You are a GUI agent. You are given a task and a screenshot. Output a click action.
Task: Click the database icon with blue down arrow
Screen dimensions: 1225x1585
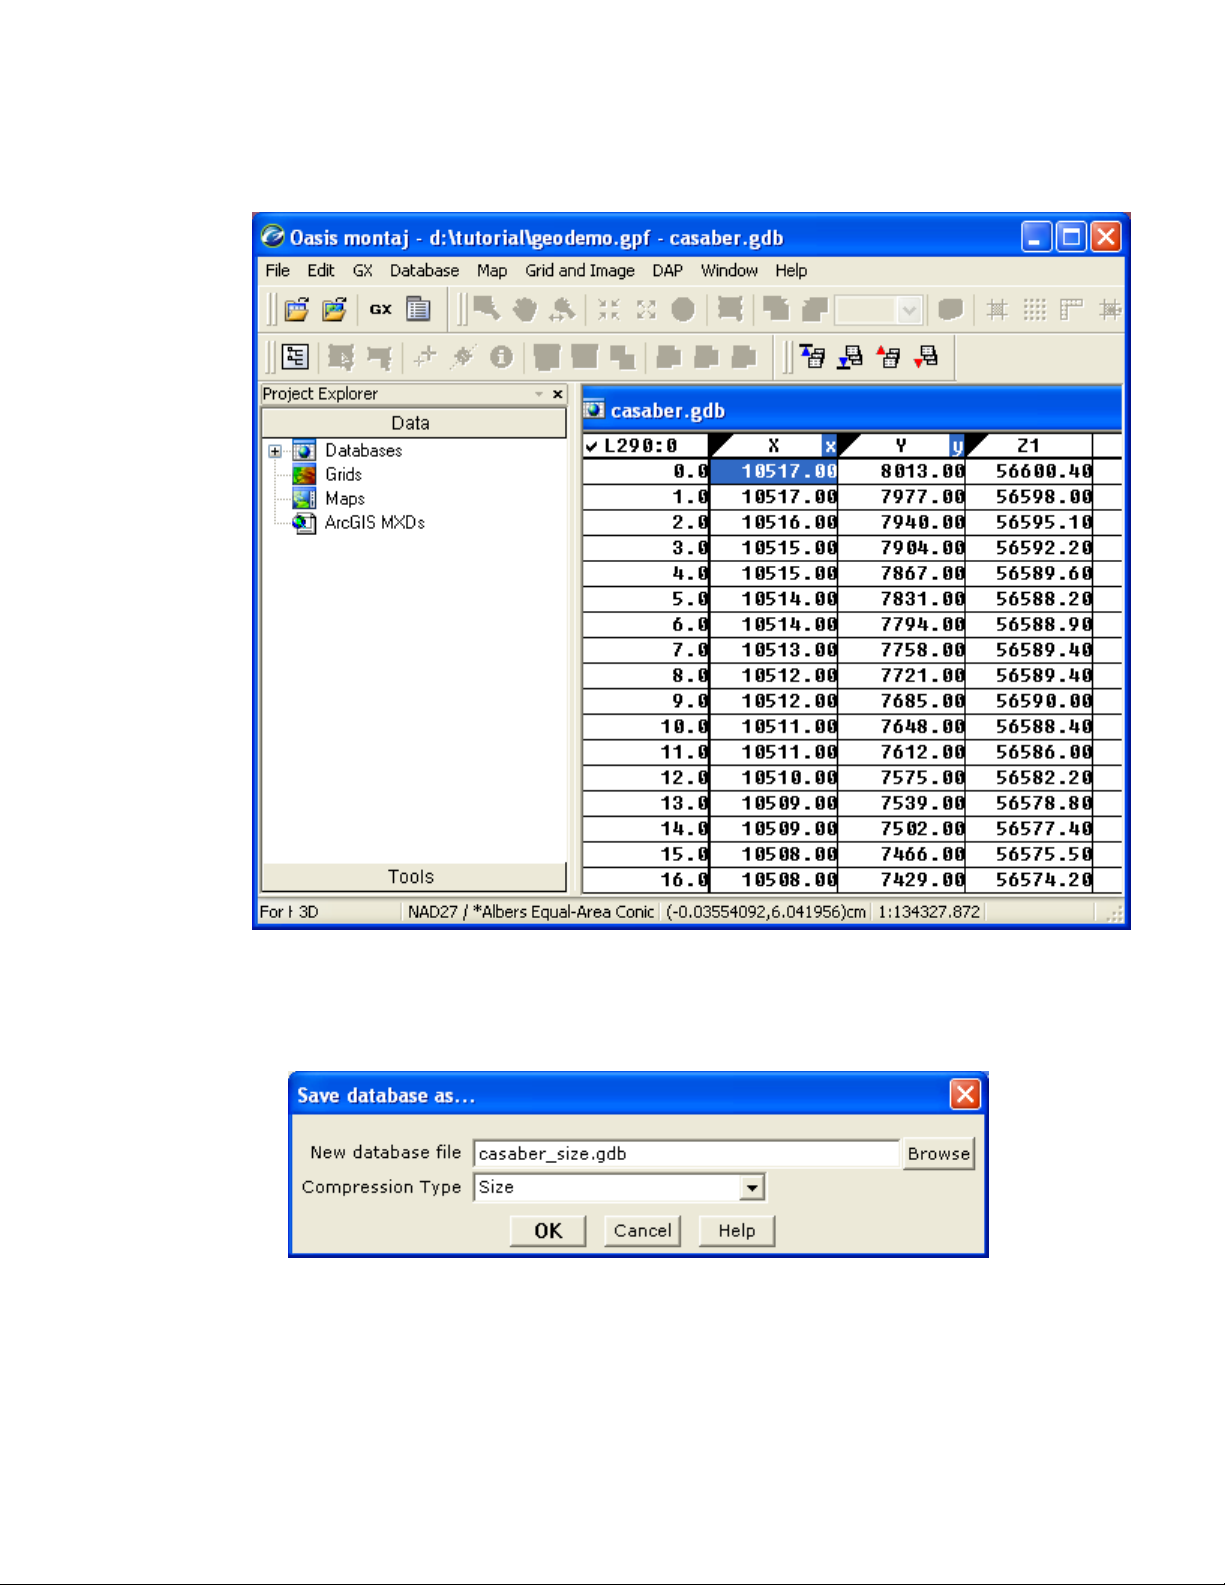click(x=850, y=357)
